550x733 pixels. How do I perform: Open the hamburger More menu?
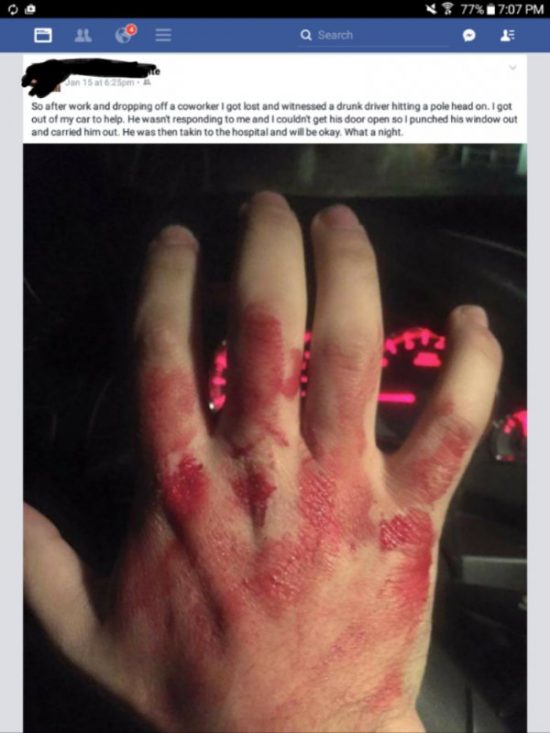[163, 36]
